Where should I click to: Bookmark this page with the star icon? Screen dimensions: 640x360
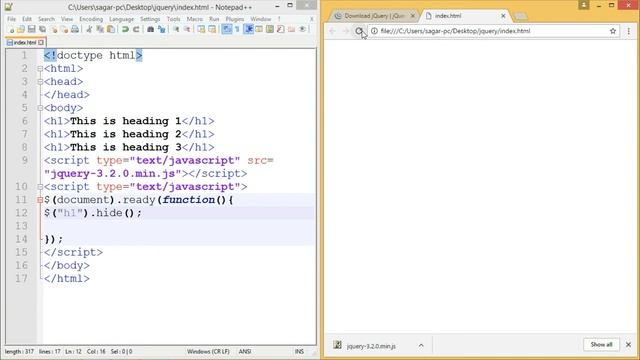point(613,31)
